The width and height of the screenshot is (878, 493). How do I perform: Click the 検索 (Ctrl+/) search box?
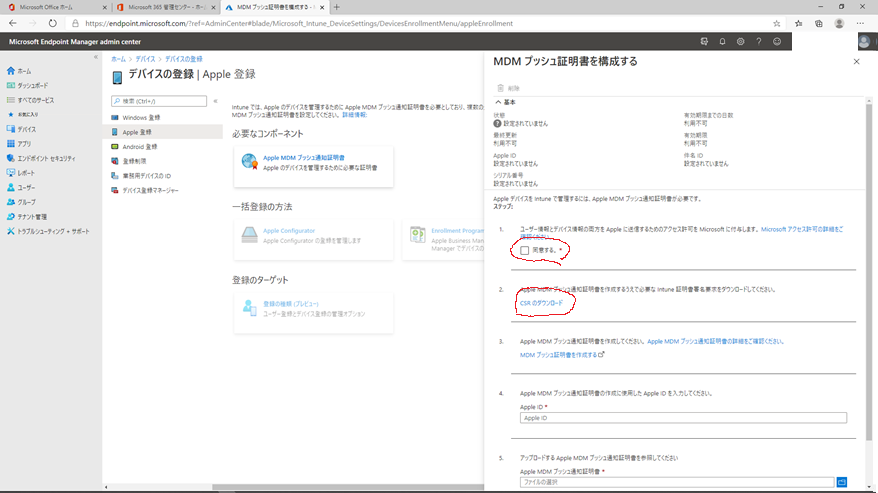pyautogui.click(x=159, y=101)
